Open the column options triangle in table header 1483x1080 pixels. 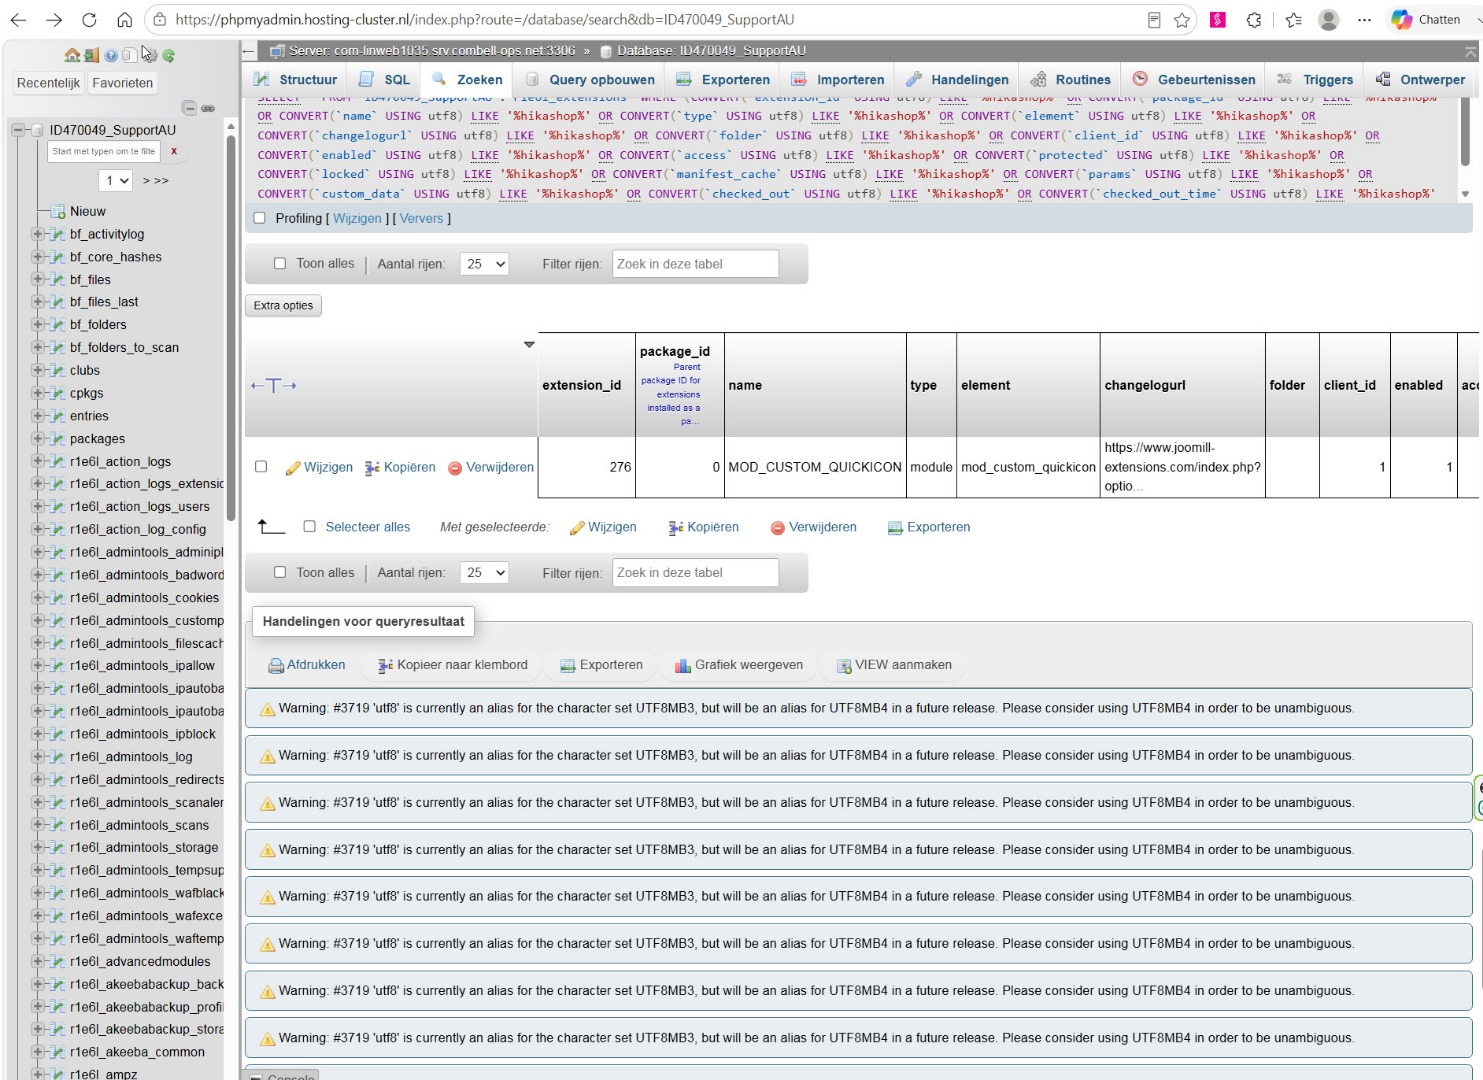coord(529,345)
